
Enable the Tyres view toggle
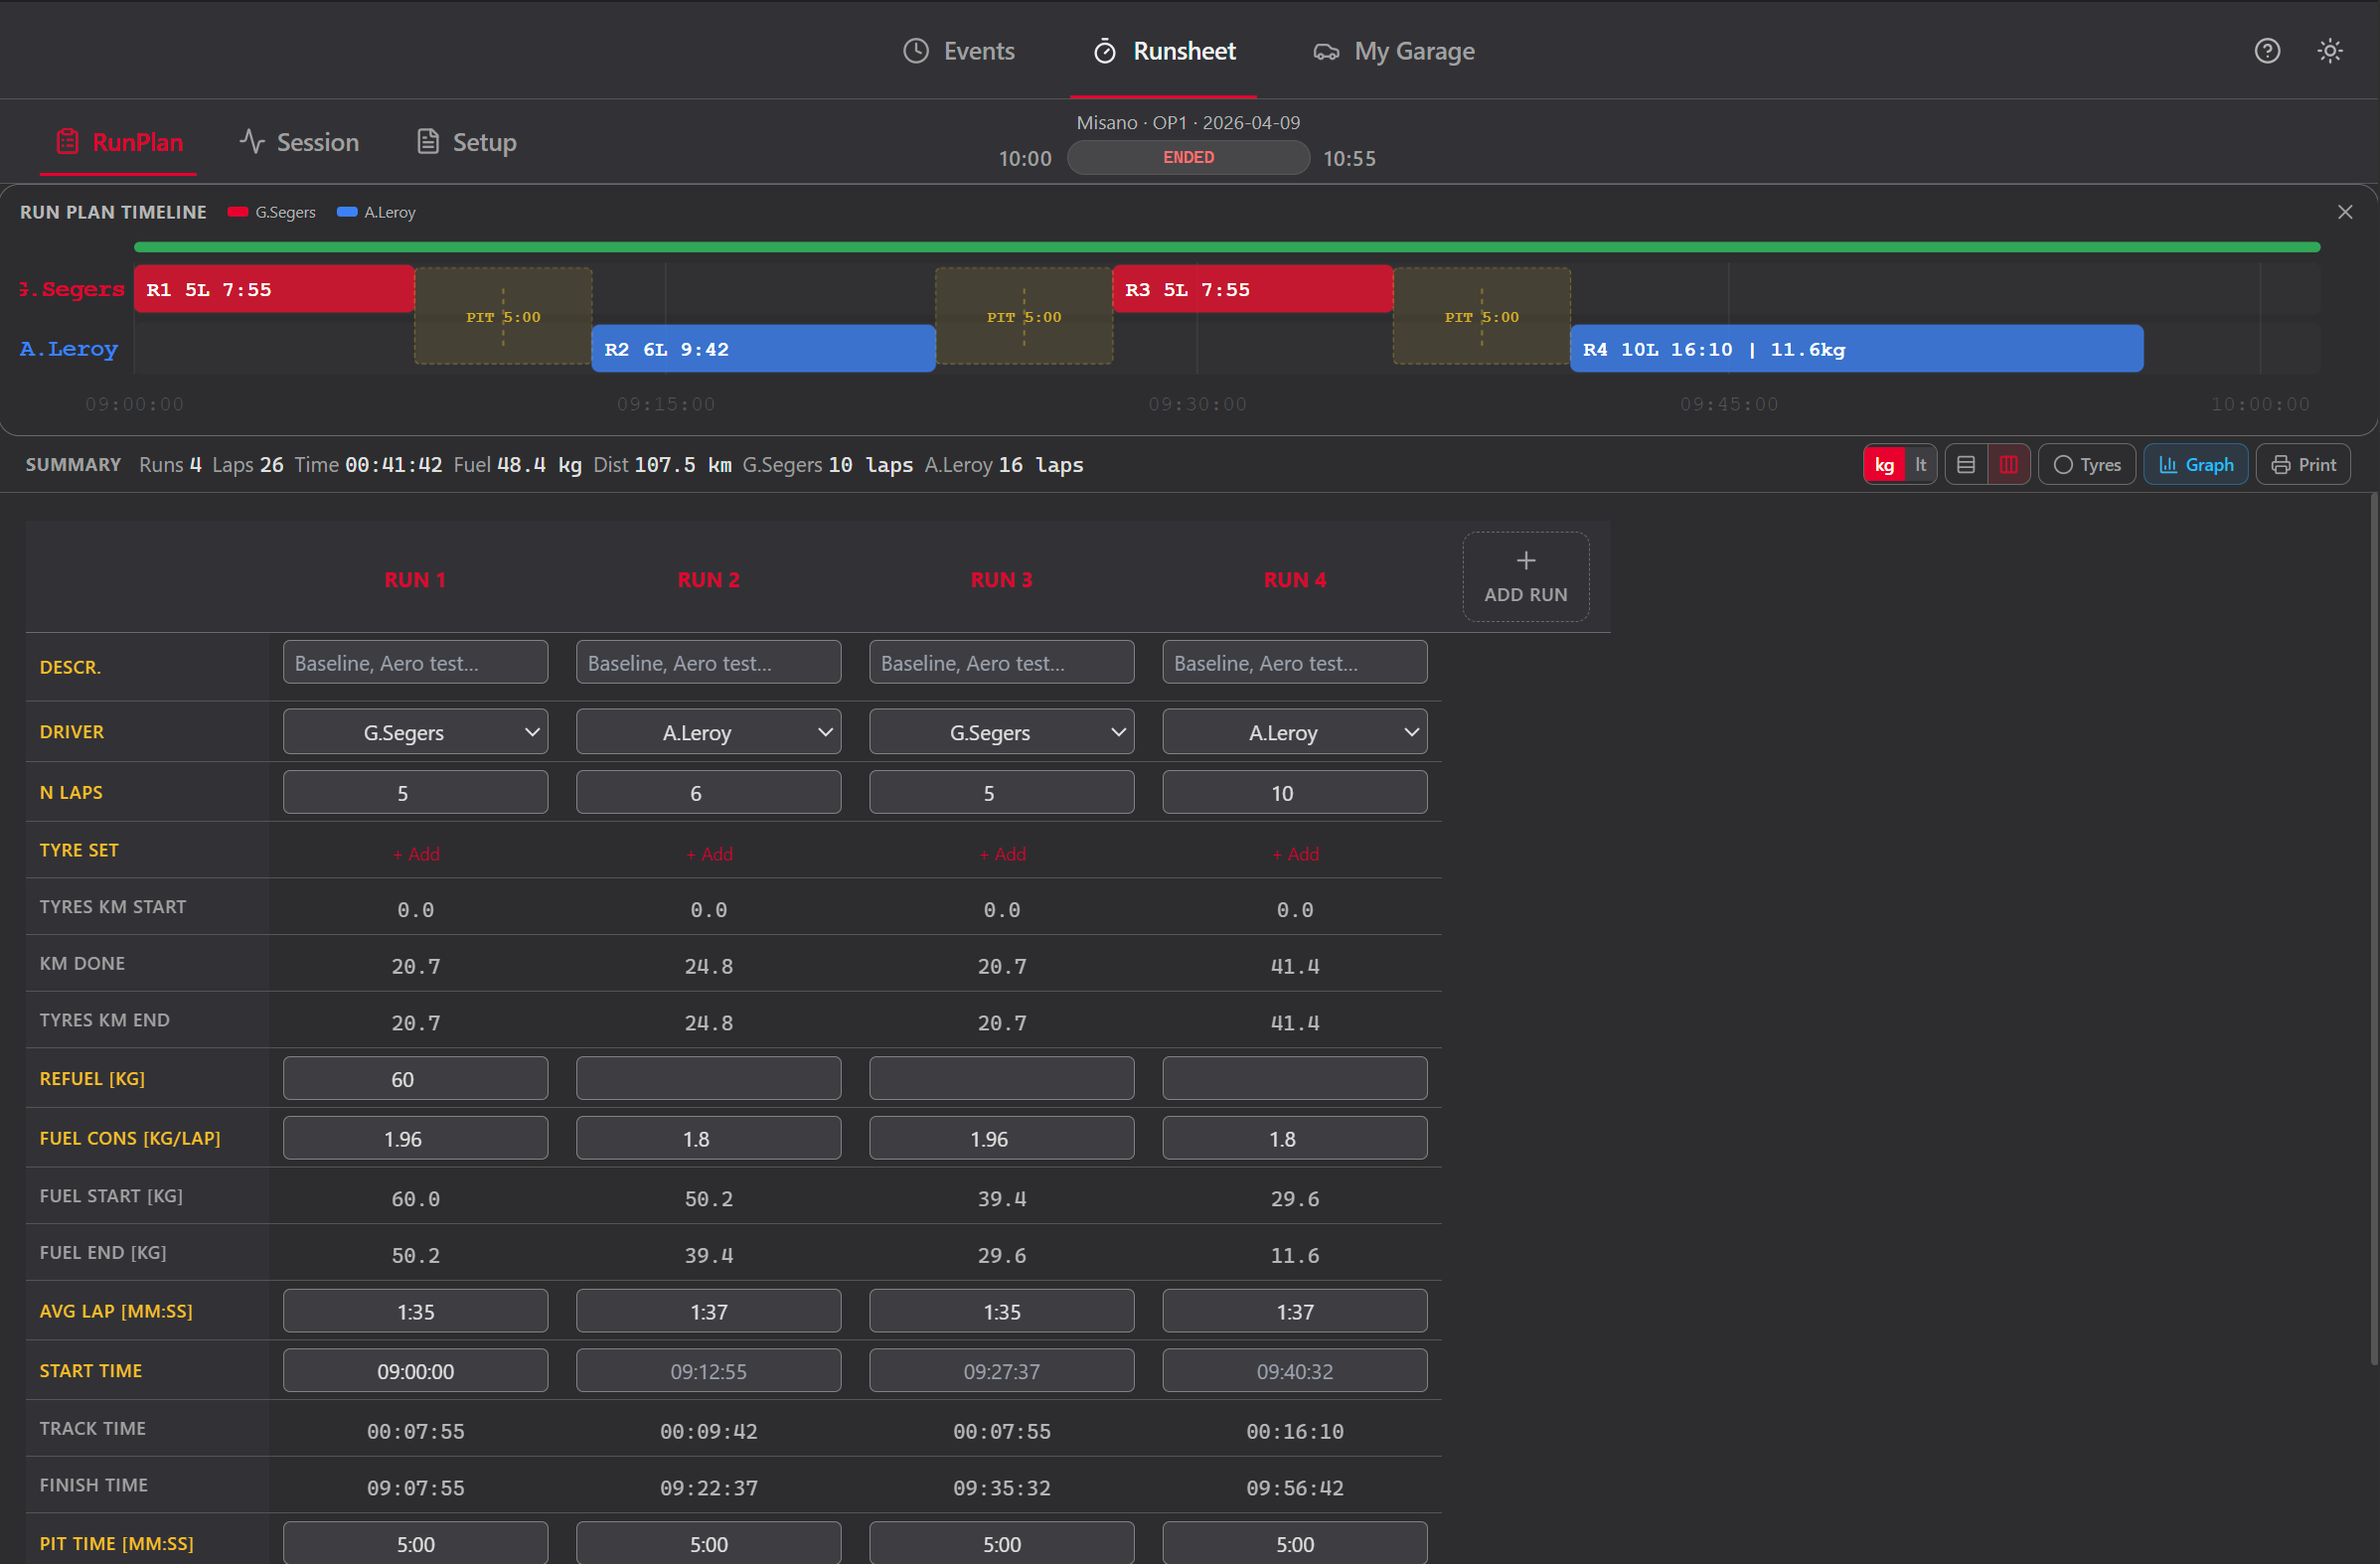coord(2087,464)
